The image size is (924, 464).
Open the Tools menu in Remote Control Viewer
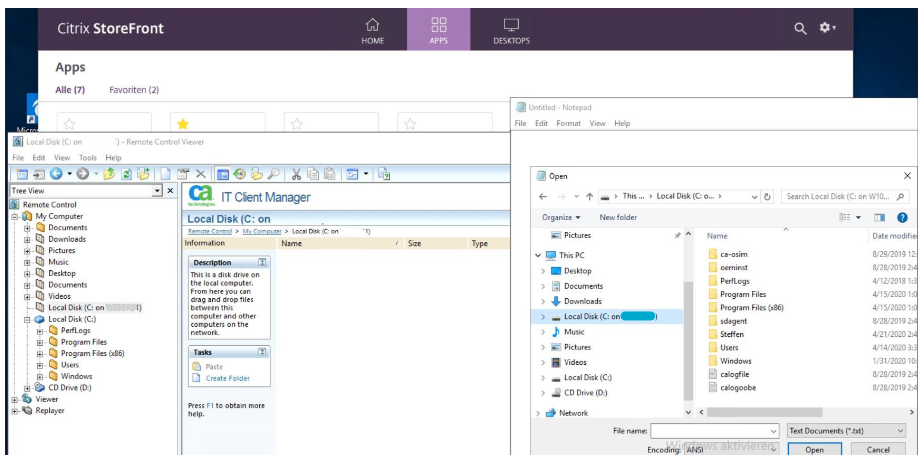click(88, 157)
